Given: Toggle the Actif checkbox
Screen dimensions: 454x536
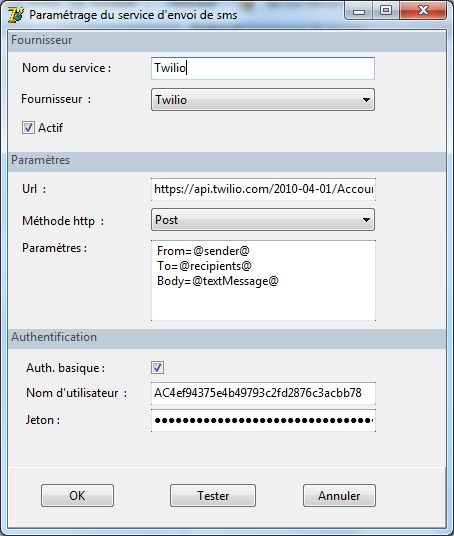Looking at the screenshot, I should (x=28, y=128).
